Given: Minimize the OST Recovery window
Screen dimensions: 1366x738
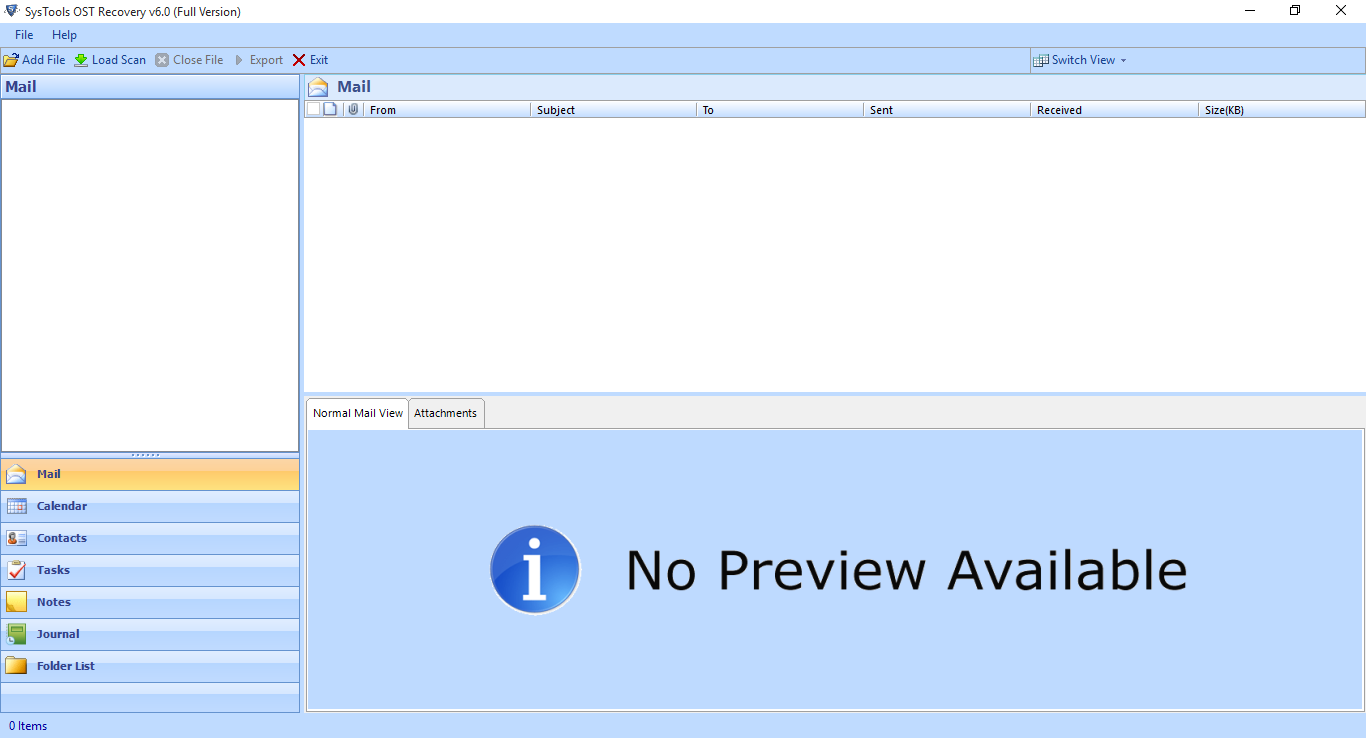Looking at the screenshot, I should coord(1250,11).
